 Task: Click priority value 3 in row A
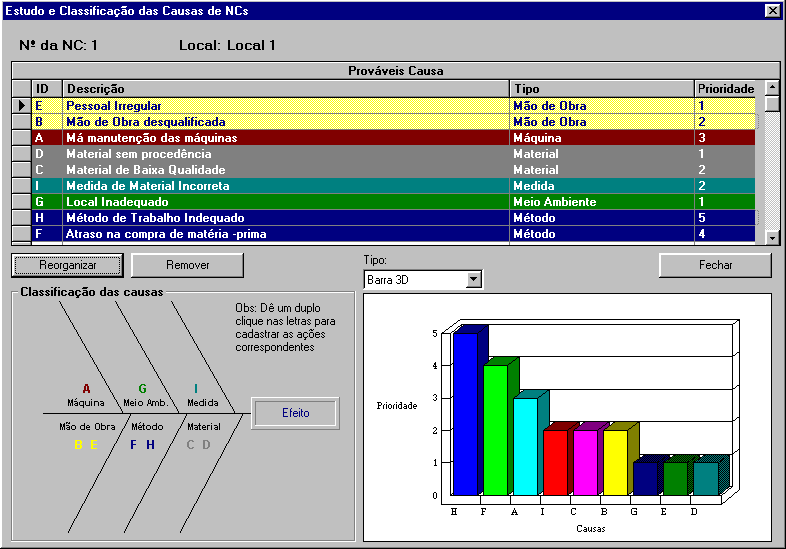725,138
